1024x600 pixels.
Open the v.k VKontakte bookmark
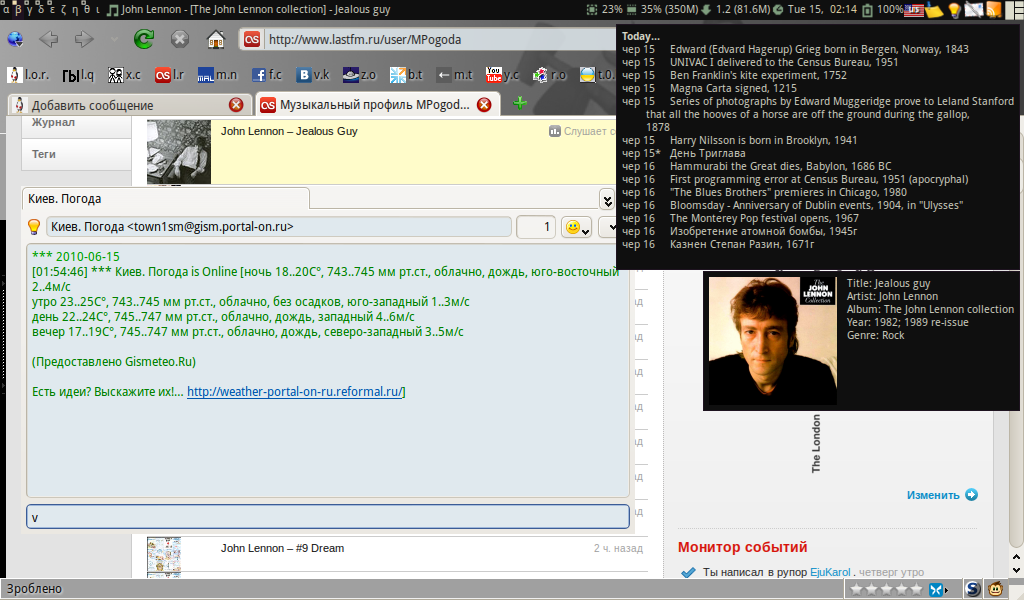[313, 75]
